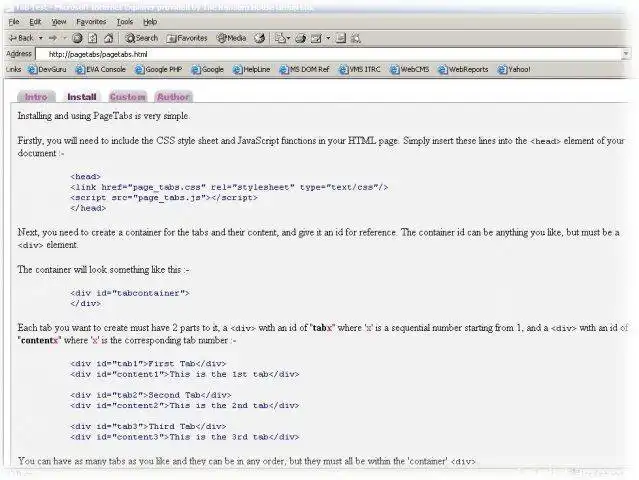Click code line '<div id="tabcontainer">'
Image resolution: width=639 pixels, height=480 pixels.
(x=130, y=293)
